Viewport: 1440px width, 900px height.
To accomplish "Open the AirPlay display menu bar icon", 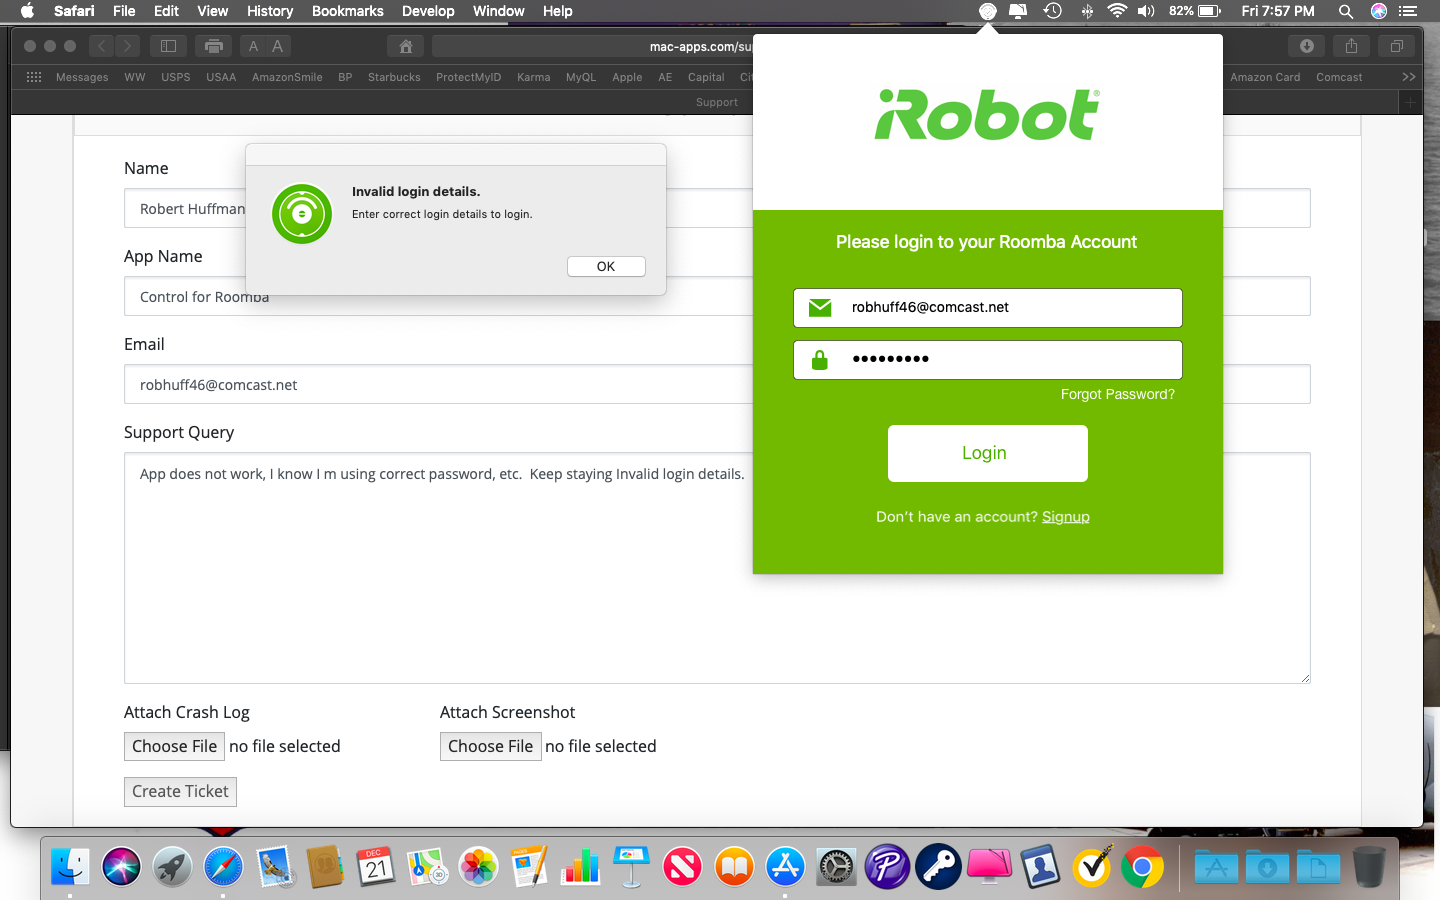I will 1018,11.
